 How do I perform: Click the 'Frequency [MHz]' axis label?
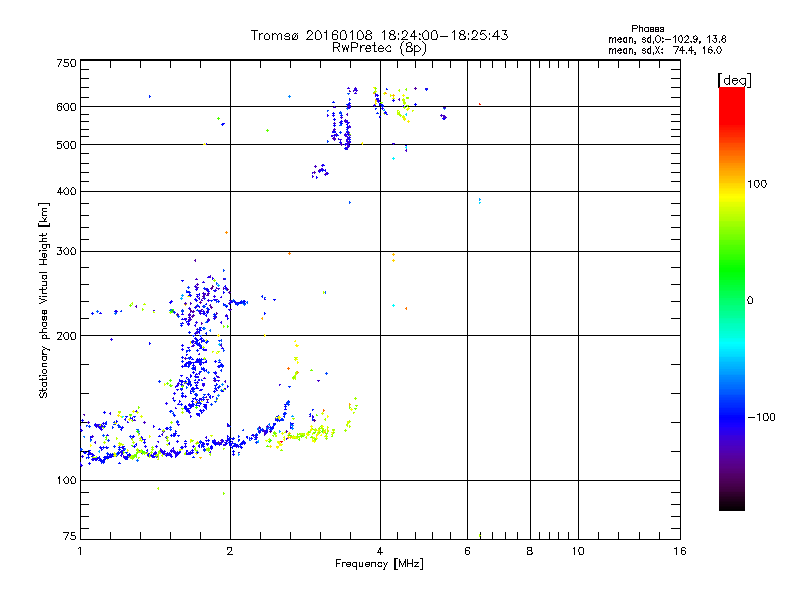tap(379, 564)
